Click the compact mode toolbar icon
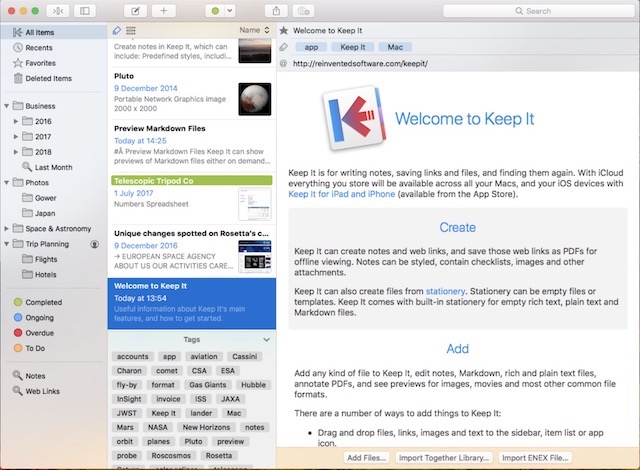 58,11
